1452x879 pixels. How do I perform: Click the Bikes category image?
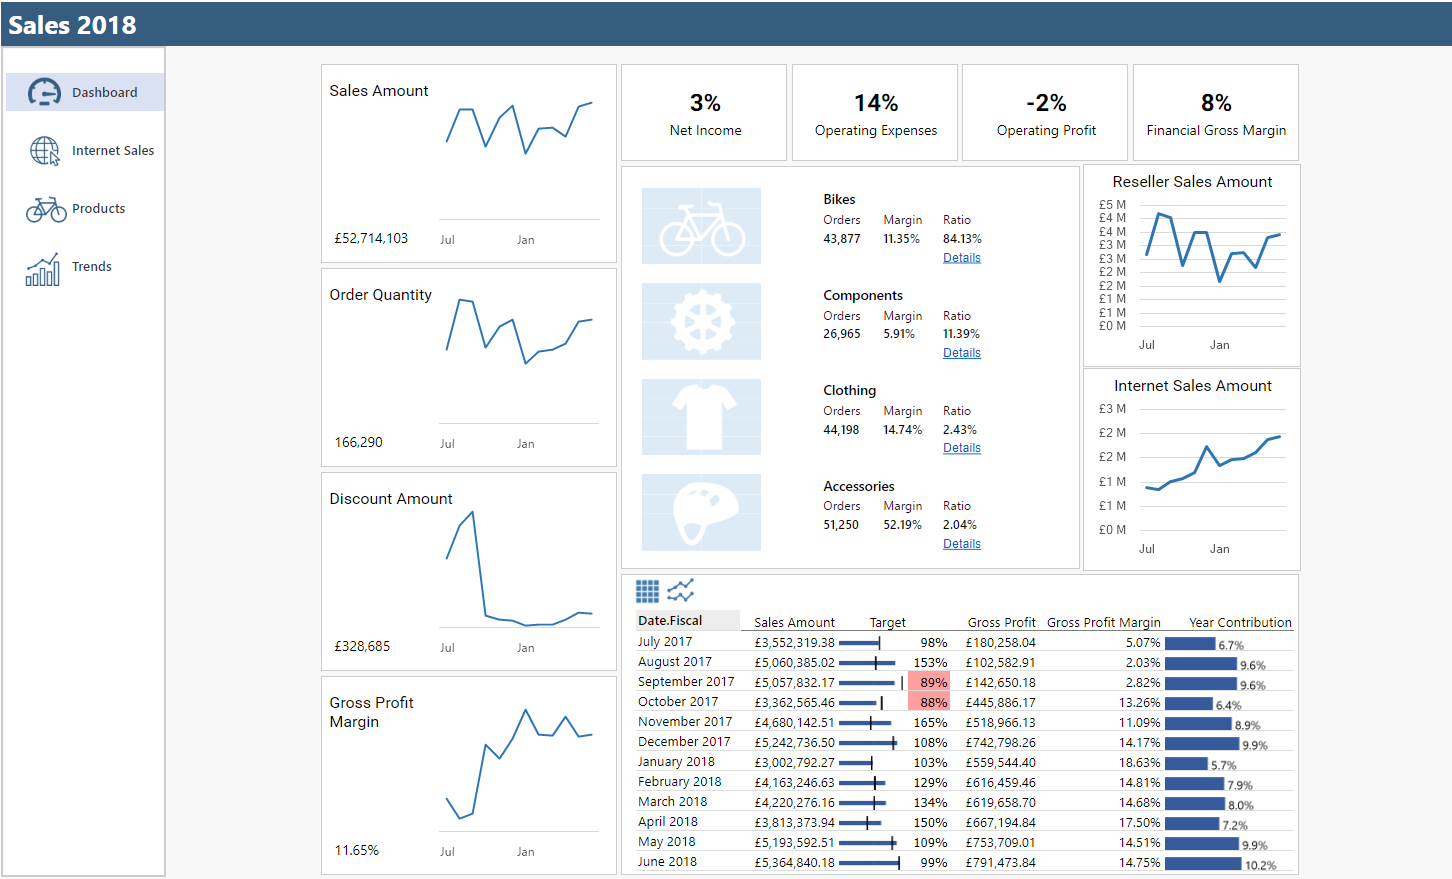701,227
